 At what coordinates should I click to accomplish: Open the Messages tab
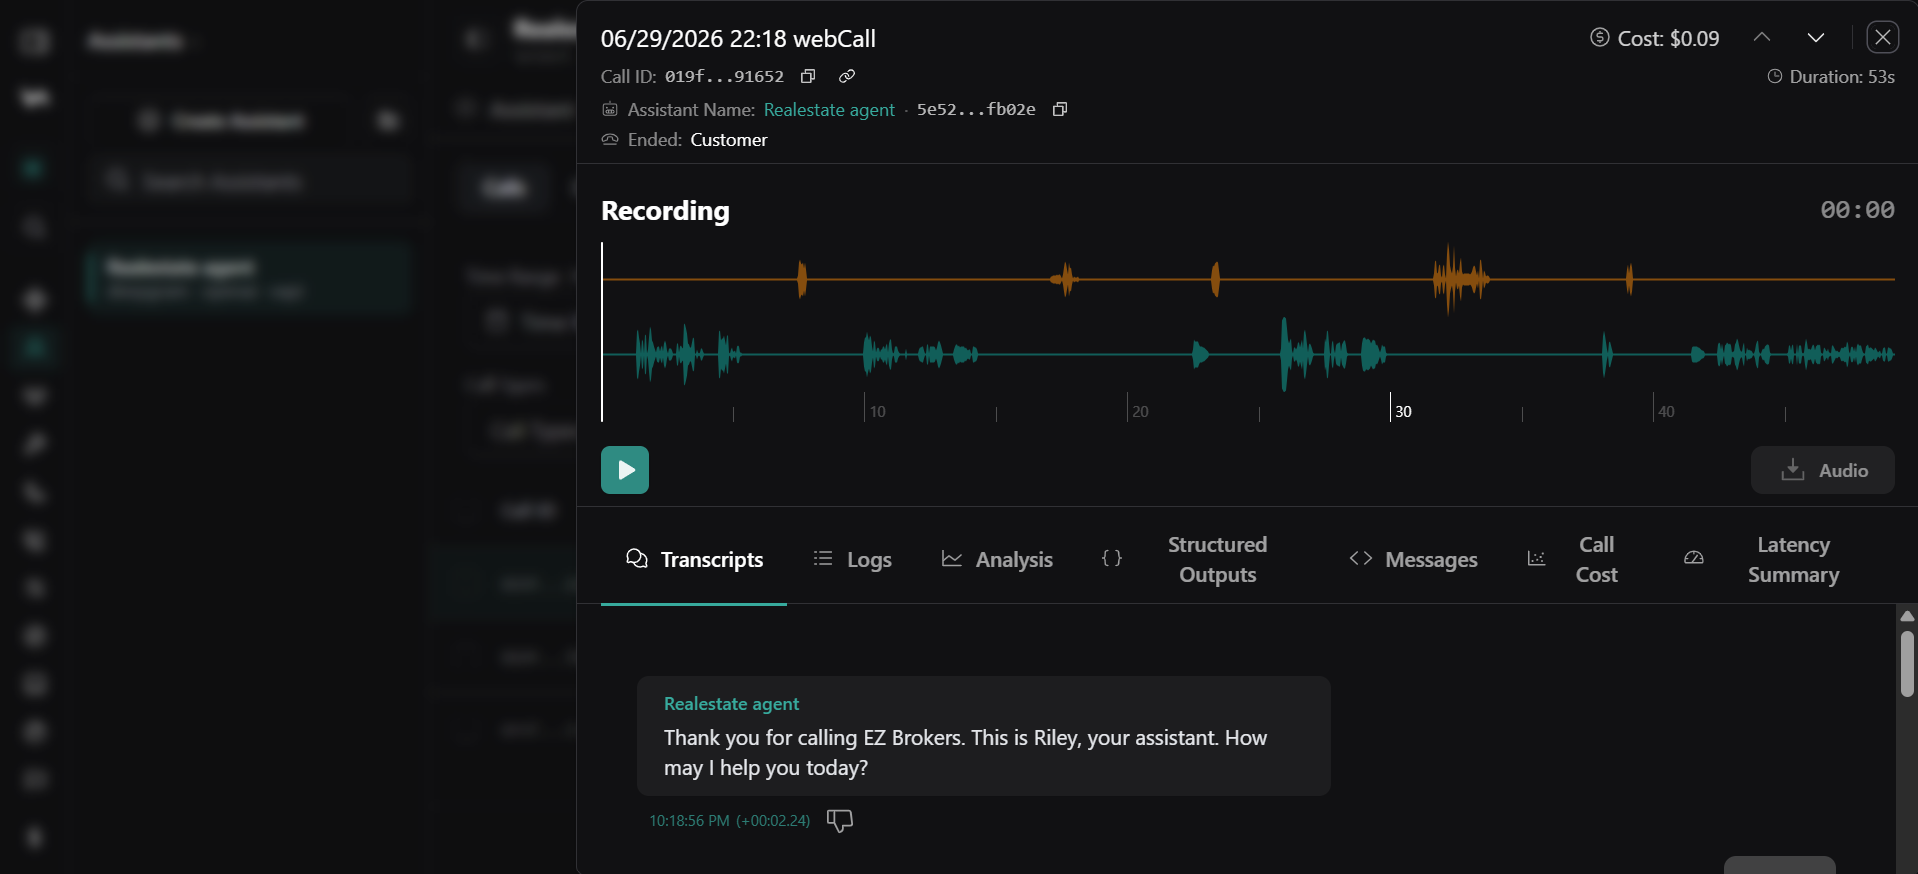1413,559
